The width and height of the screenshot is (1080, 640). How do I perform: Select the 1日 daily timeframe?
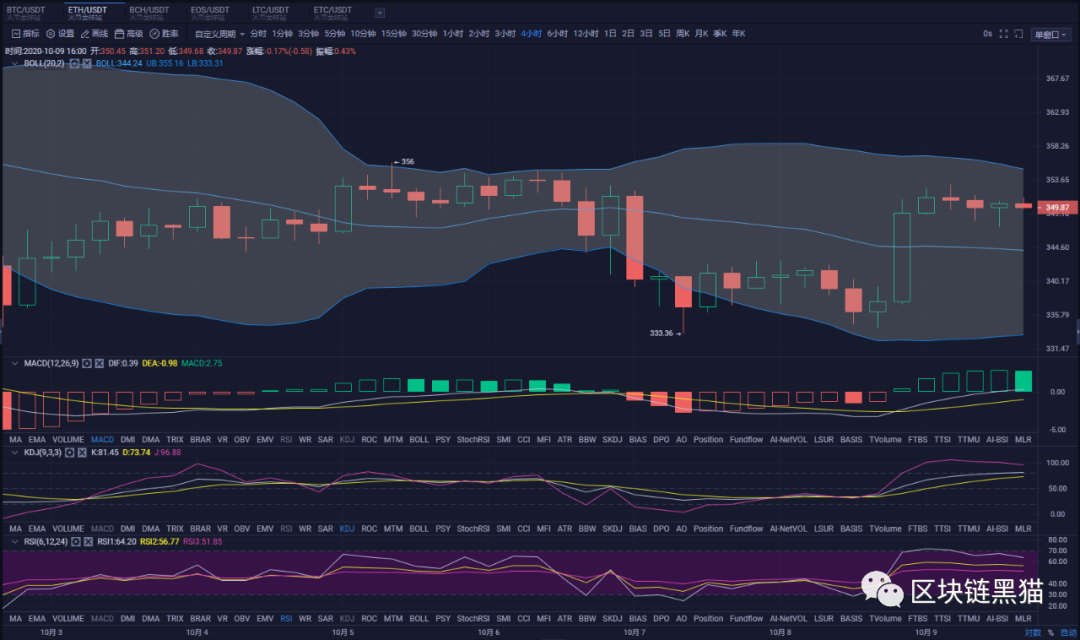610,34
